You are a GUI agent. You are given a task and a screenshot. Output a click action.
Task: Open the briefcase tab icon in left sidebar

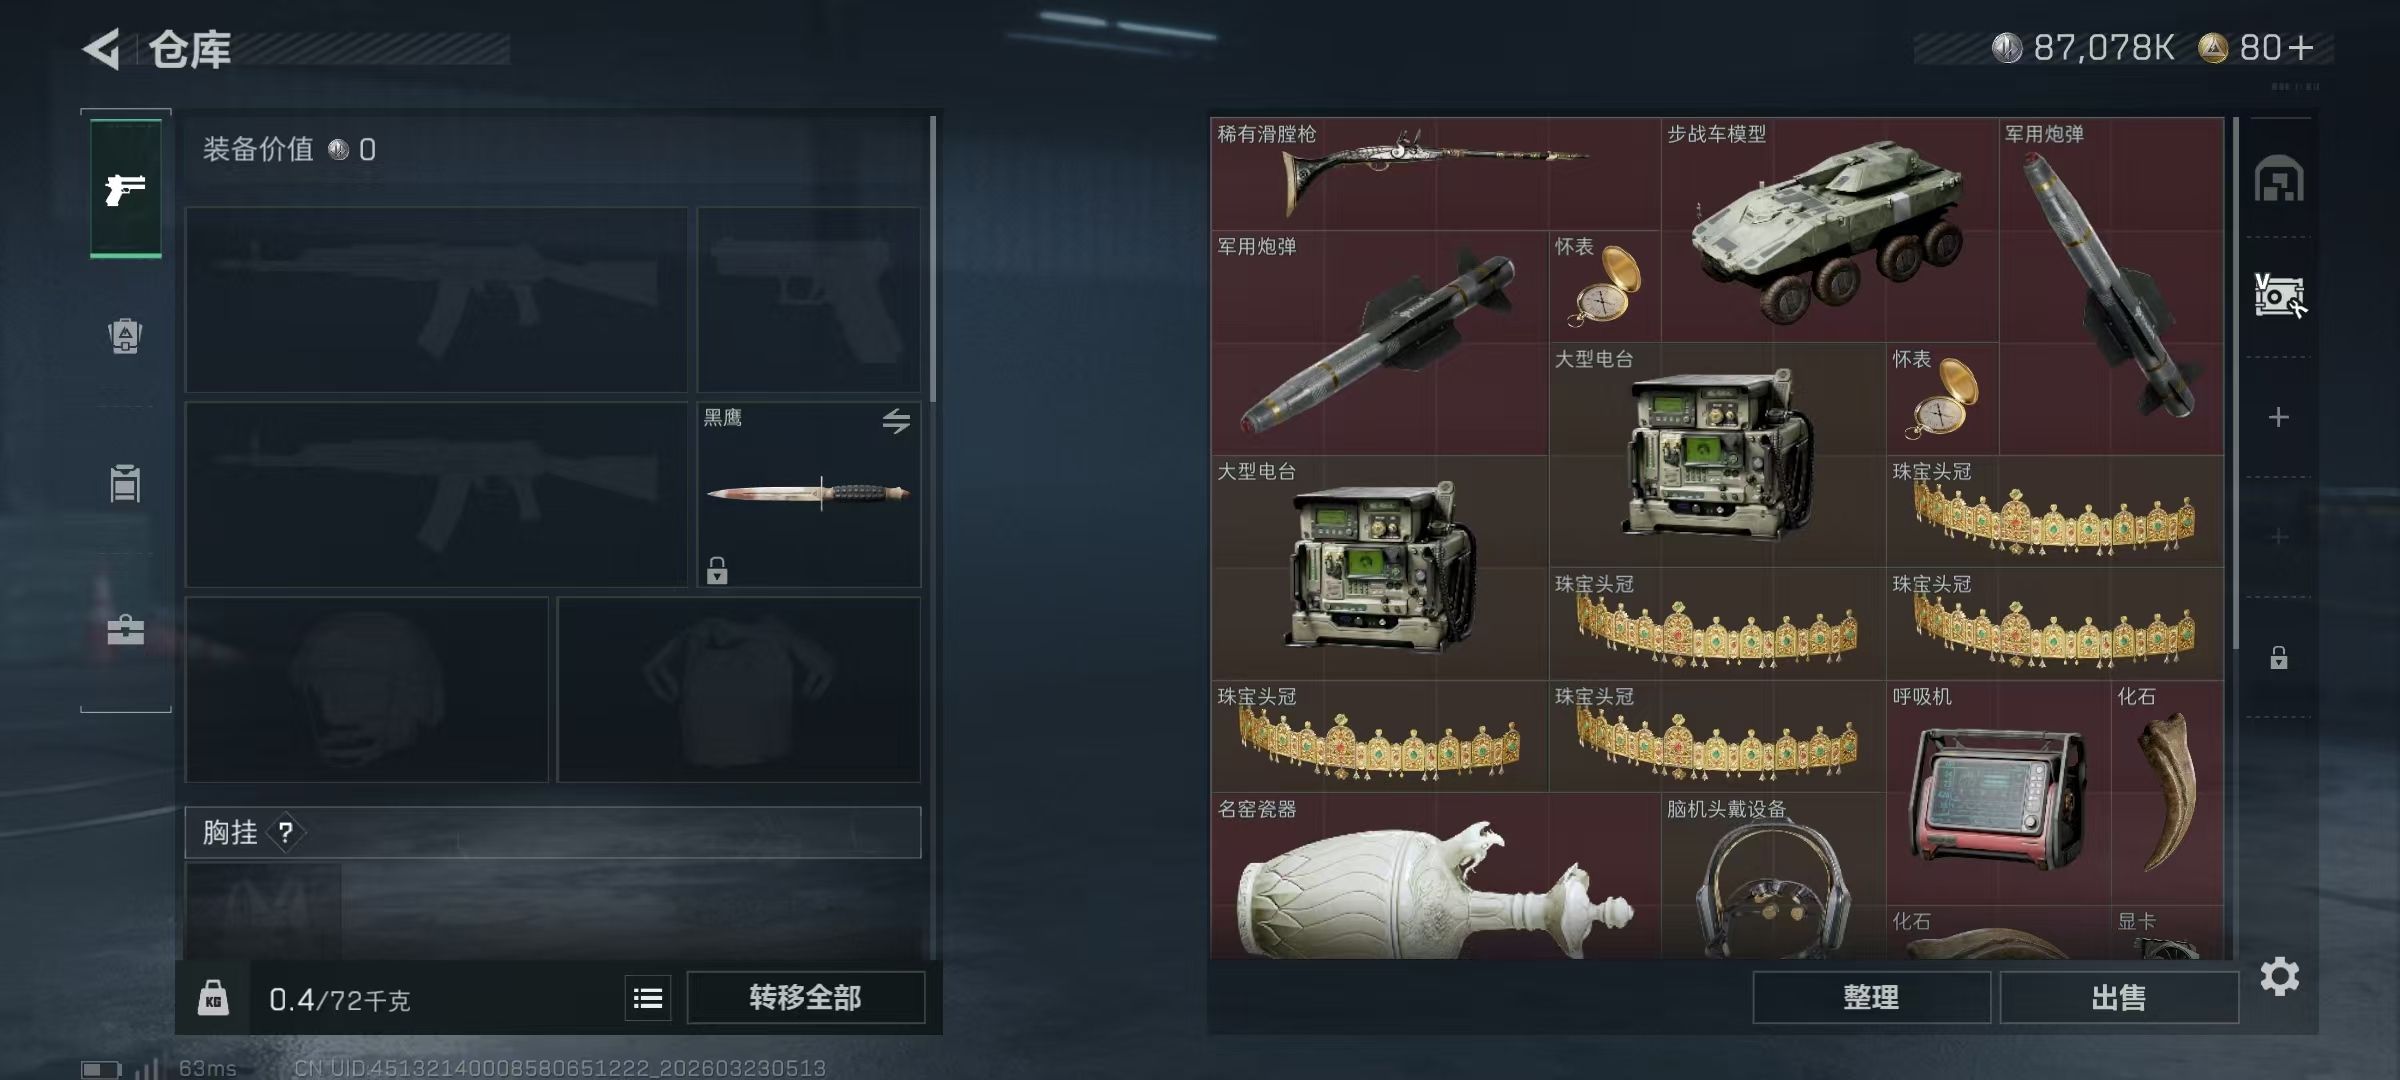125,629
